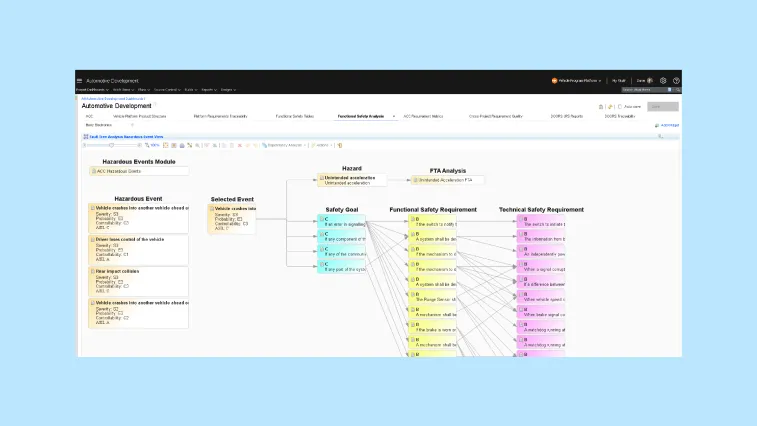Select technical requirement 'An independently'
The image size is (757, 426).
tap(541, 252)
